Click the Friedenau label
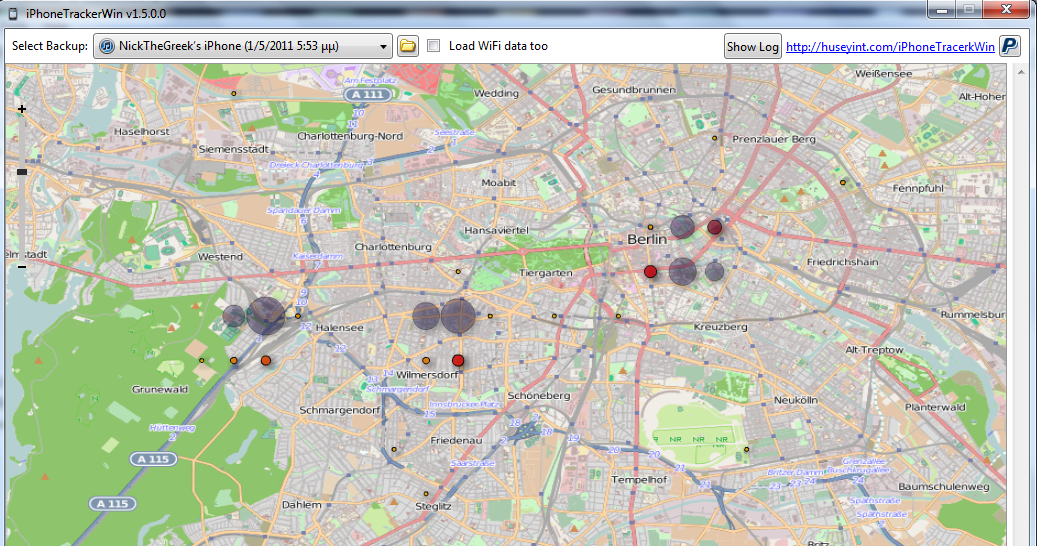This screenshot has width=1037, height=546. pos(456,440)
